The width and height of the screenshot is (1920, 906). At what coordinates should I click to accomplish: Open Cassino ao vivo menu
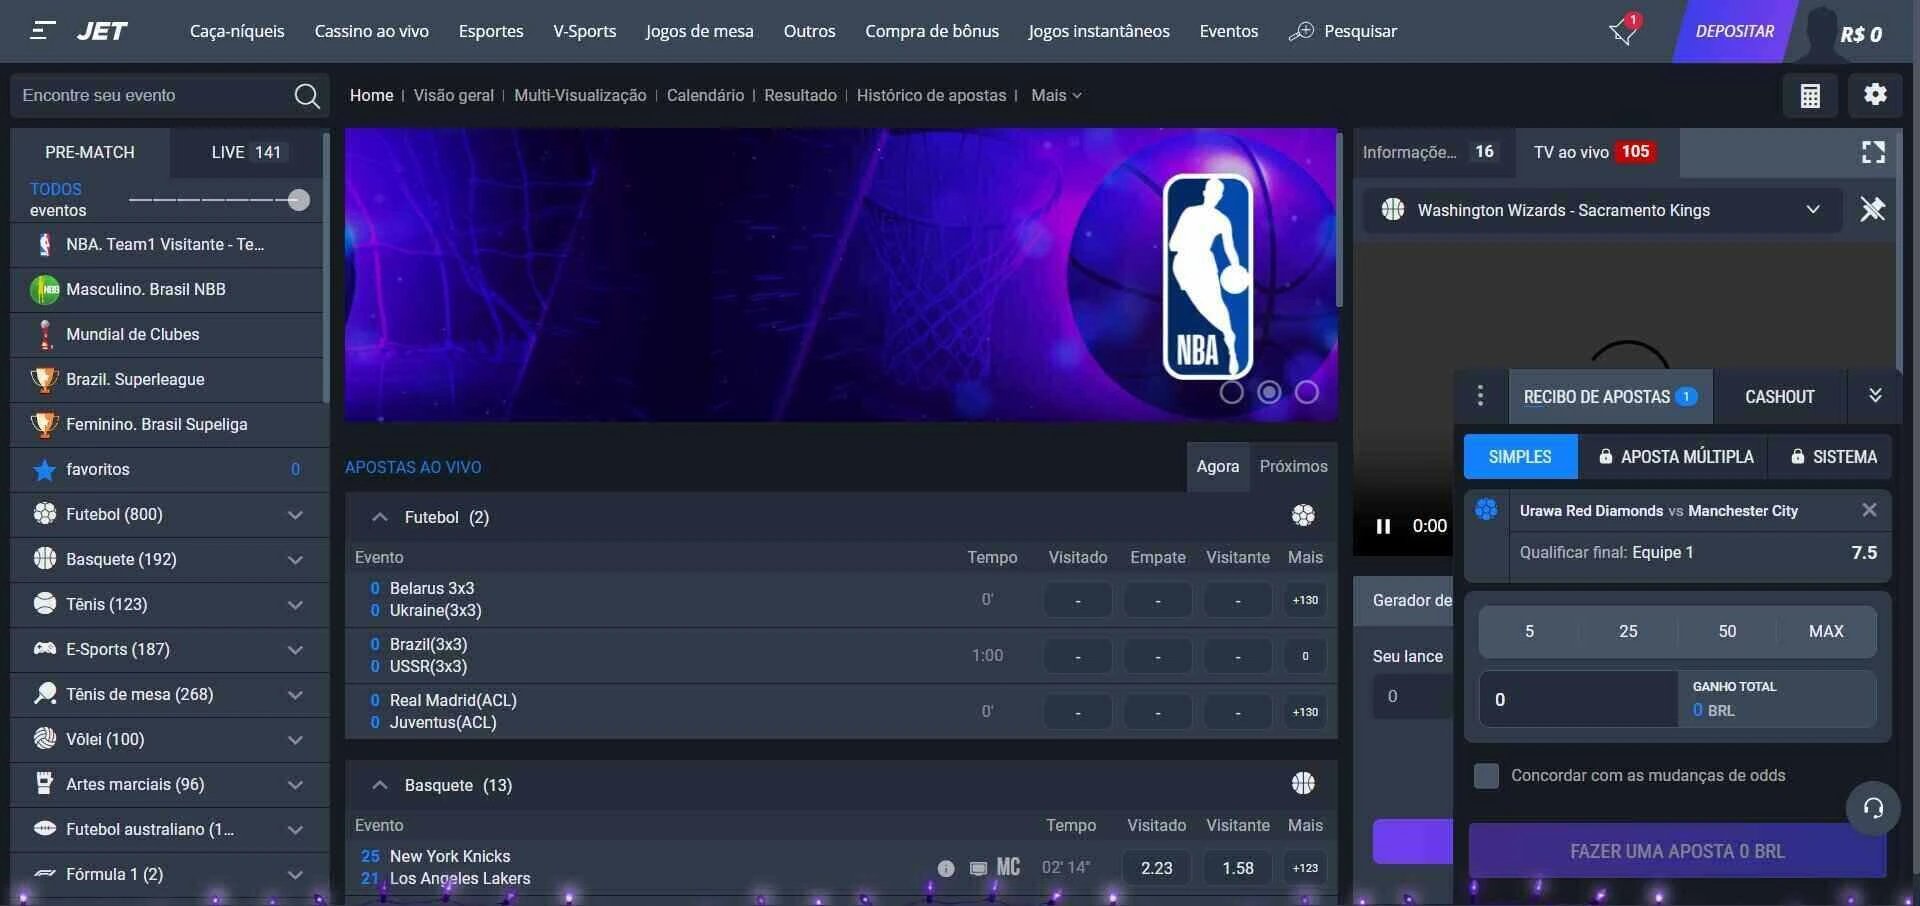point(371,31)
